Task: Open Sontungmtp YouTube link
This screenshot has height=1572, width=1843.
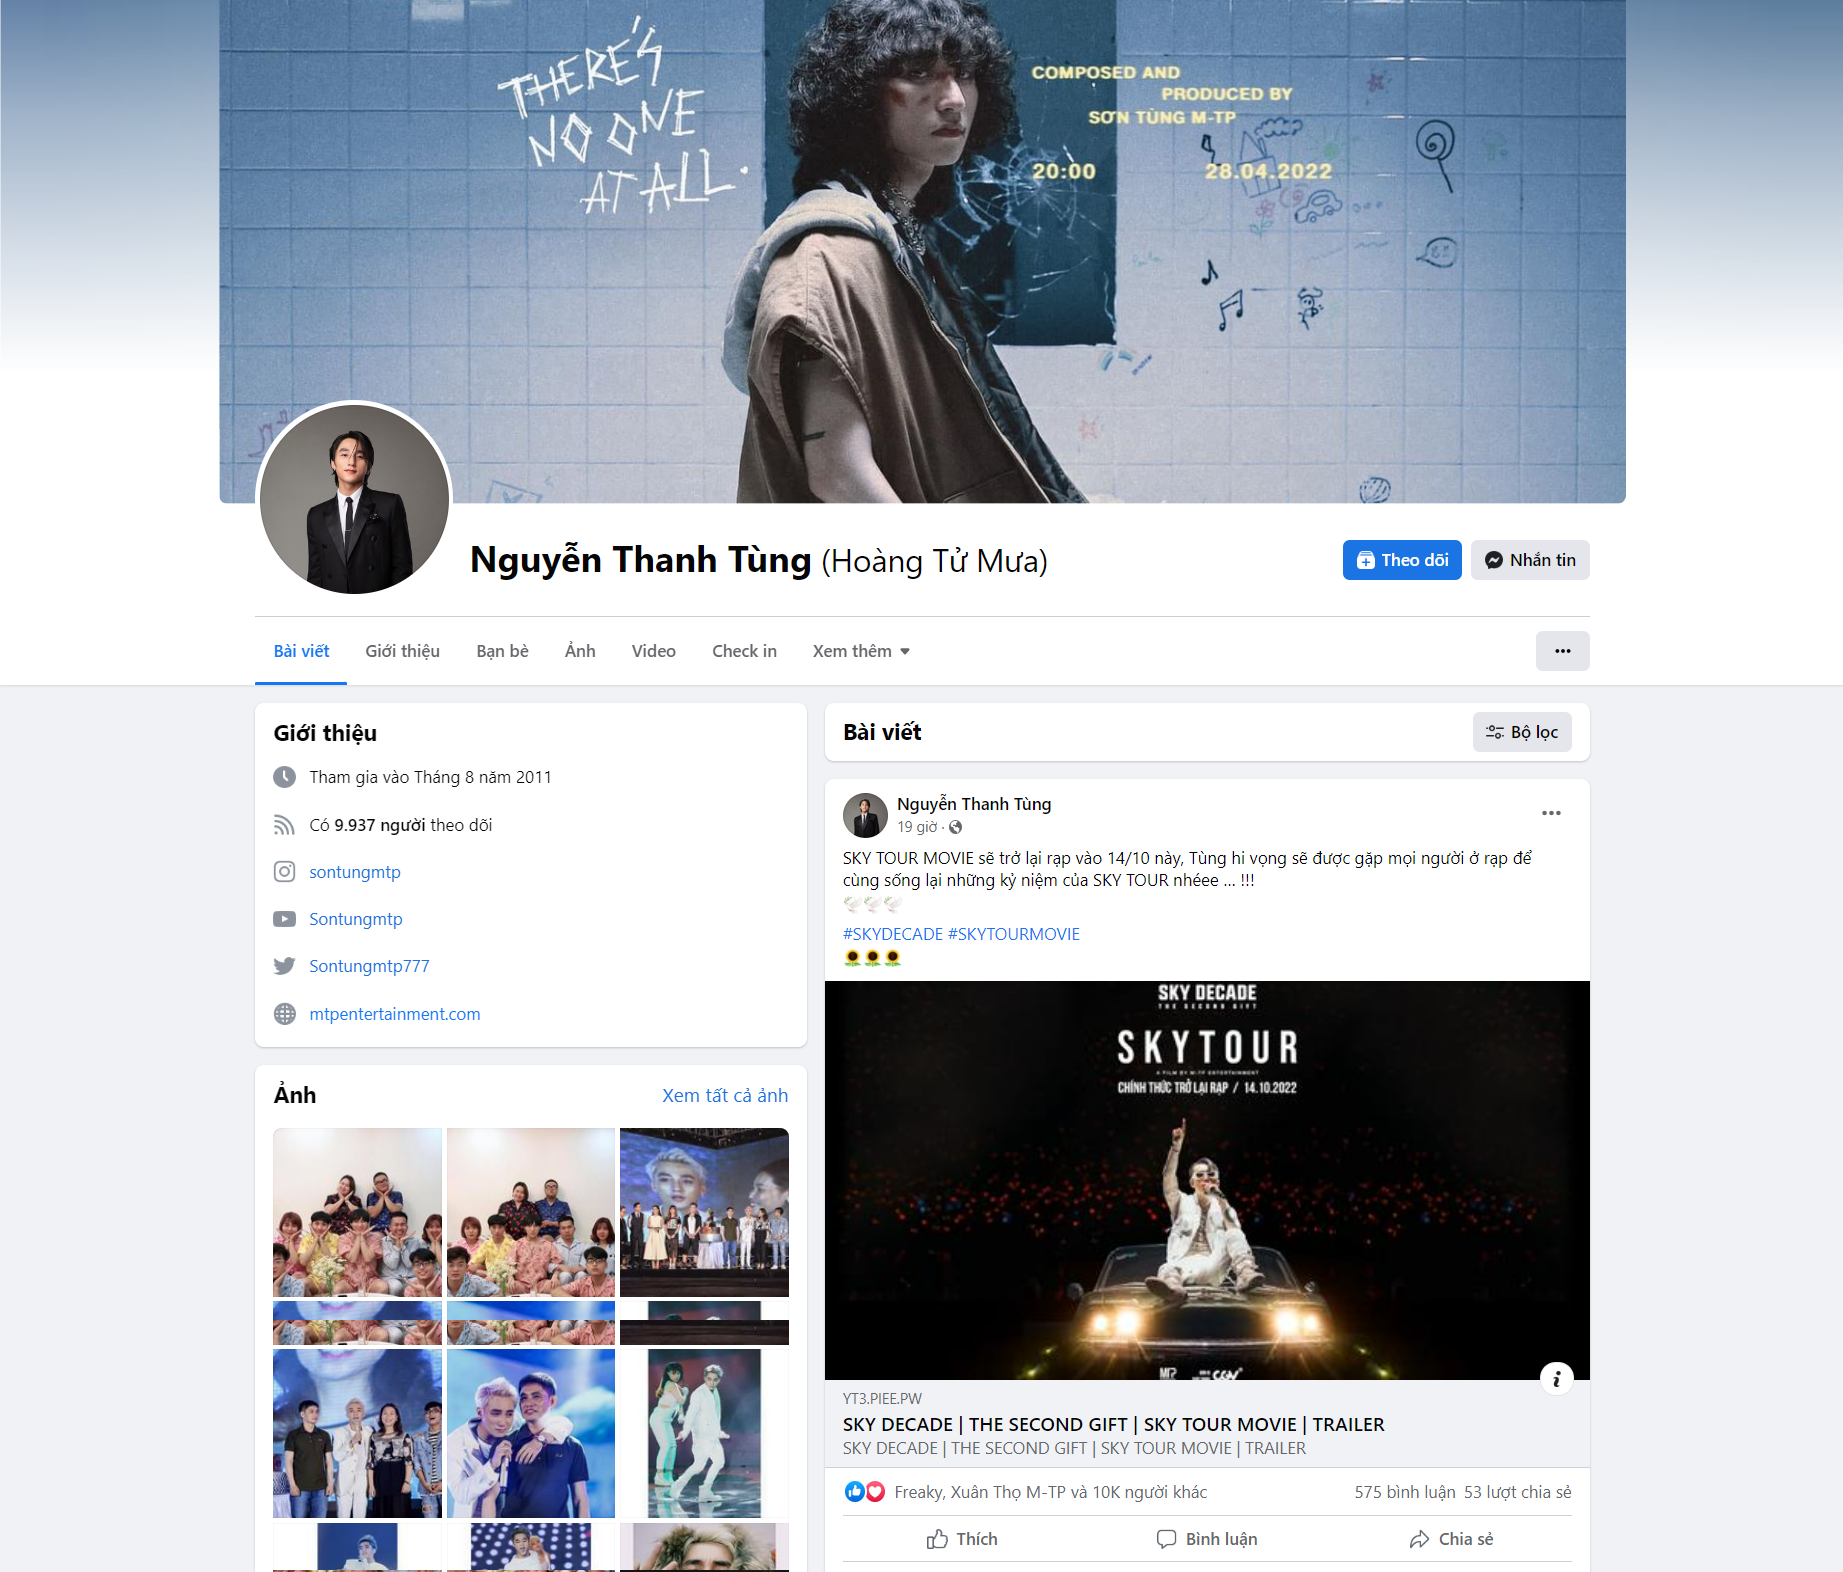Action: 356,919
